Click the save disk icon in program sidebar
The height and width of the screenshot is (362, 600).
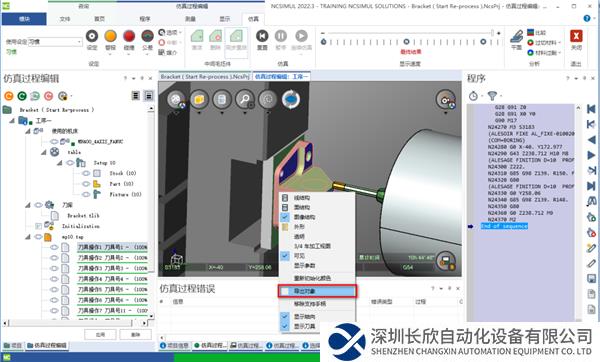pyautogui.click(x=591, y=278)
